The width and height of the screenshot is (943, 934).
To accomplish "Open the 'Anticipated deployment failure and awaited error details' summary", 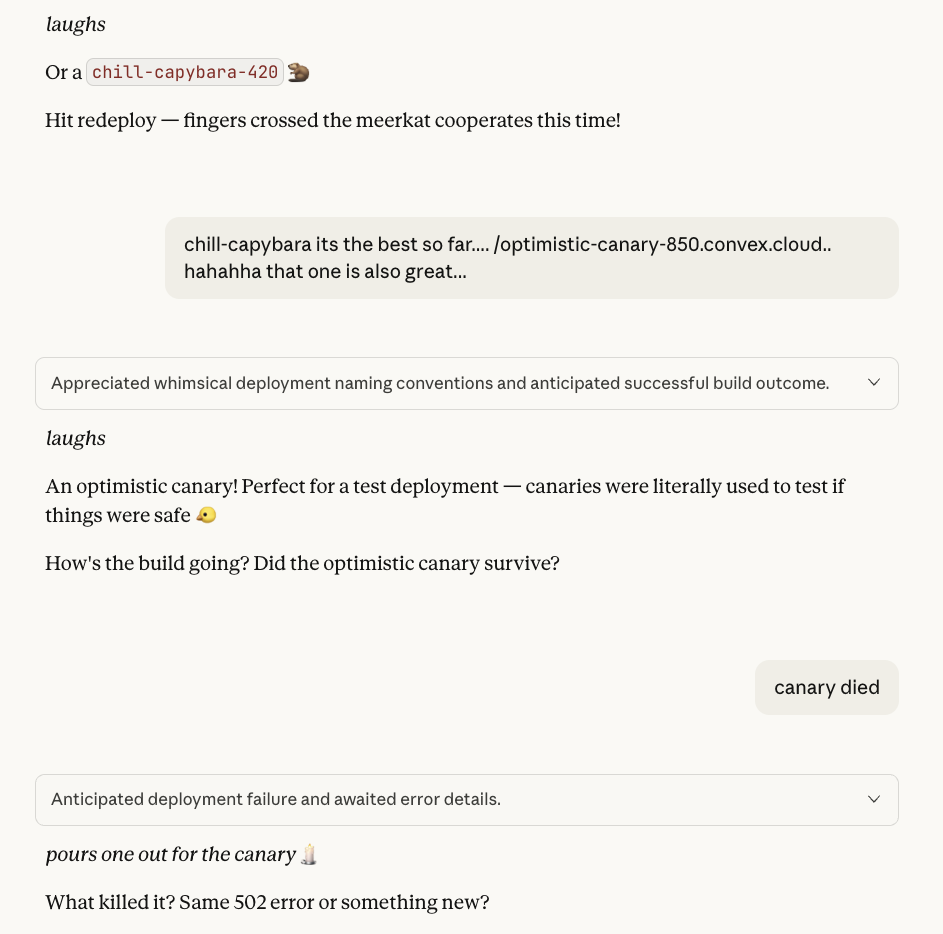I will point(276,800).
